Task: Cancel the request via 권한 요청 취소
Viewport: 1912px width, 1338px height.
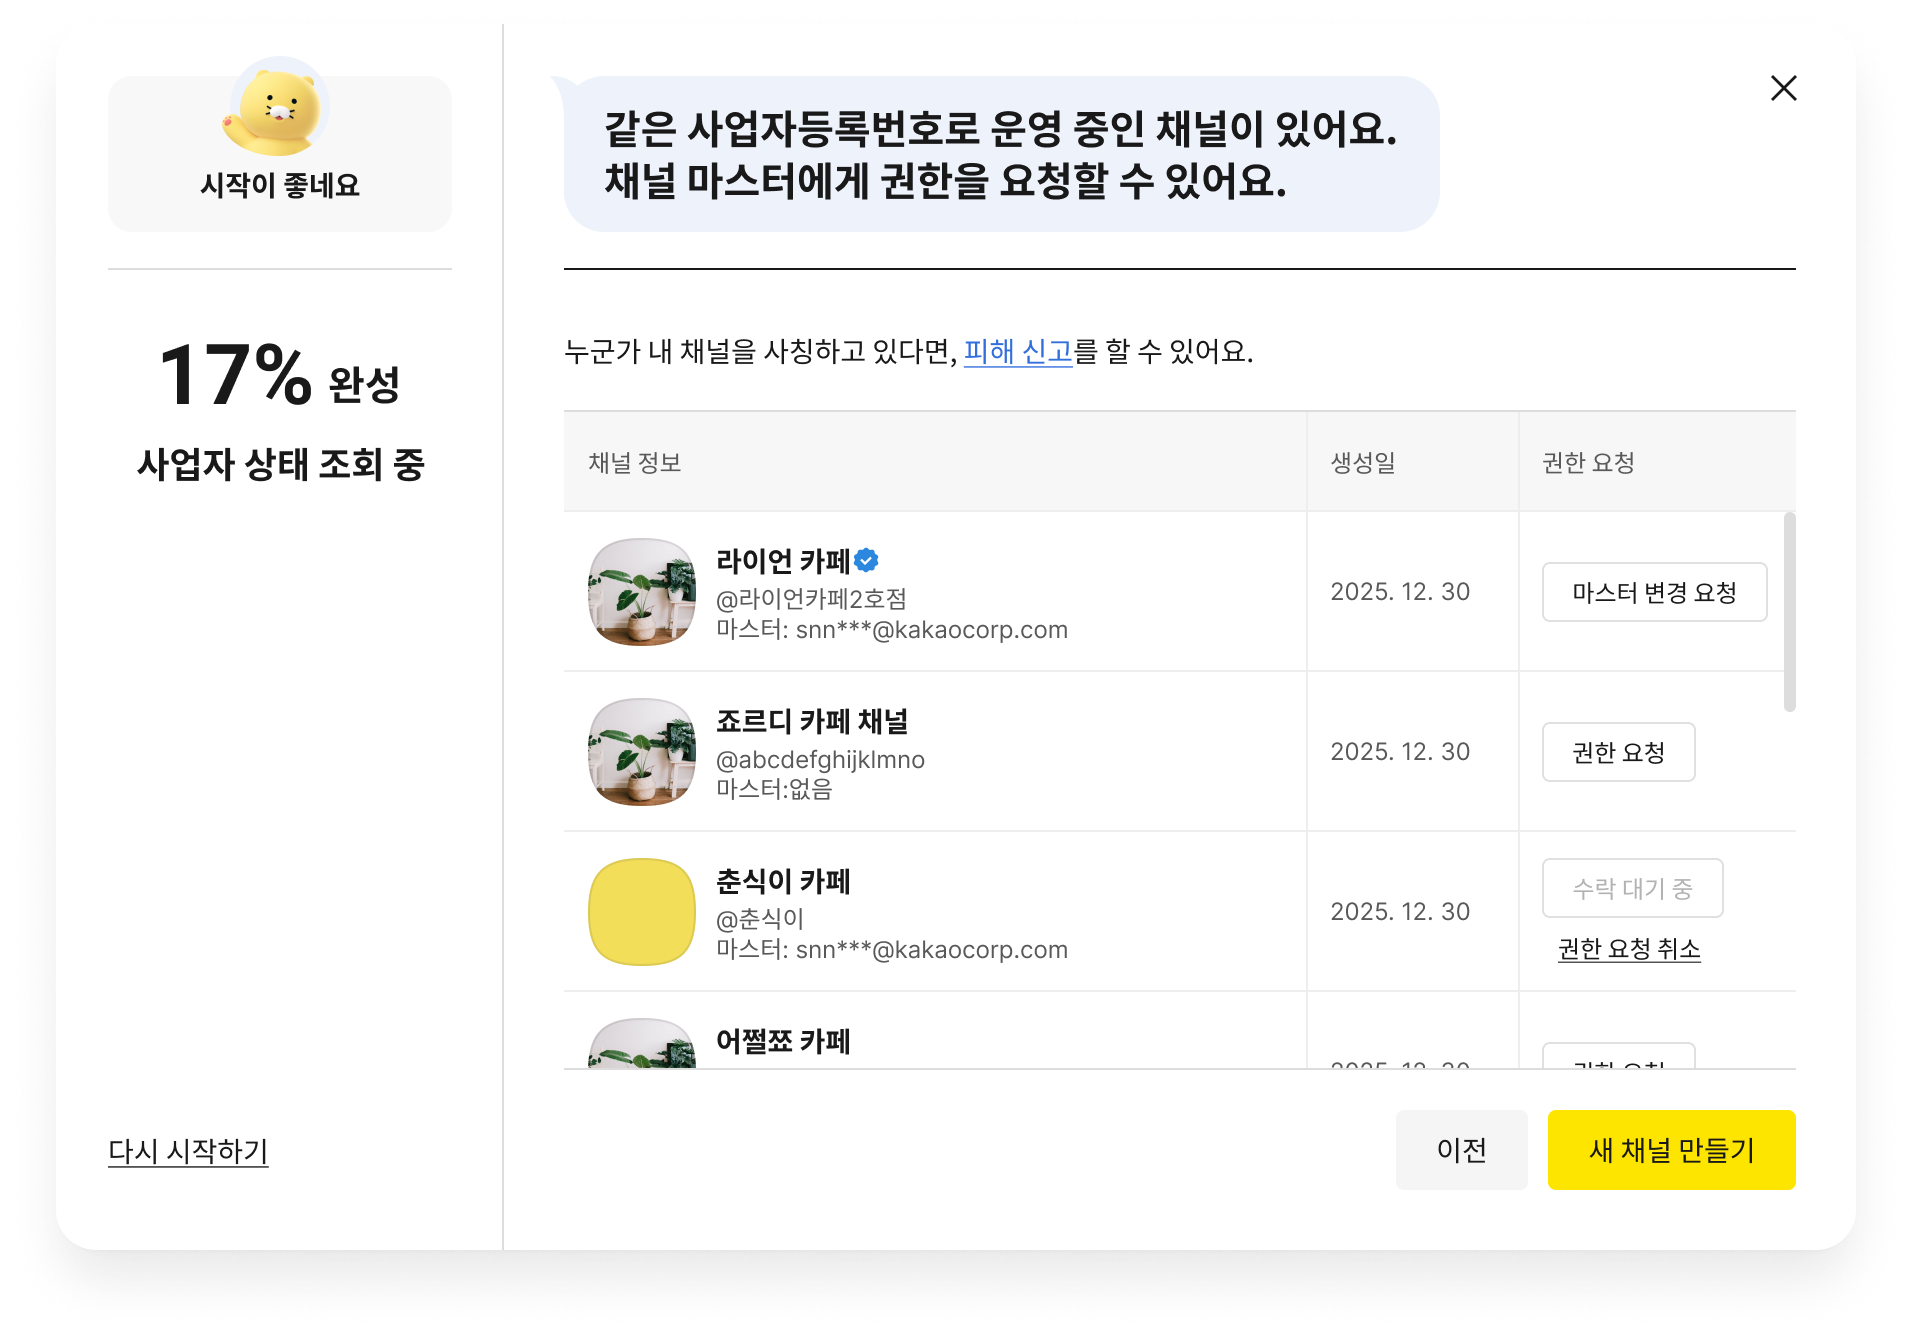Action: tap(1628, 949)
